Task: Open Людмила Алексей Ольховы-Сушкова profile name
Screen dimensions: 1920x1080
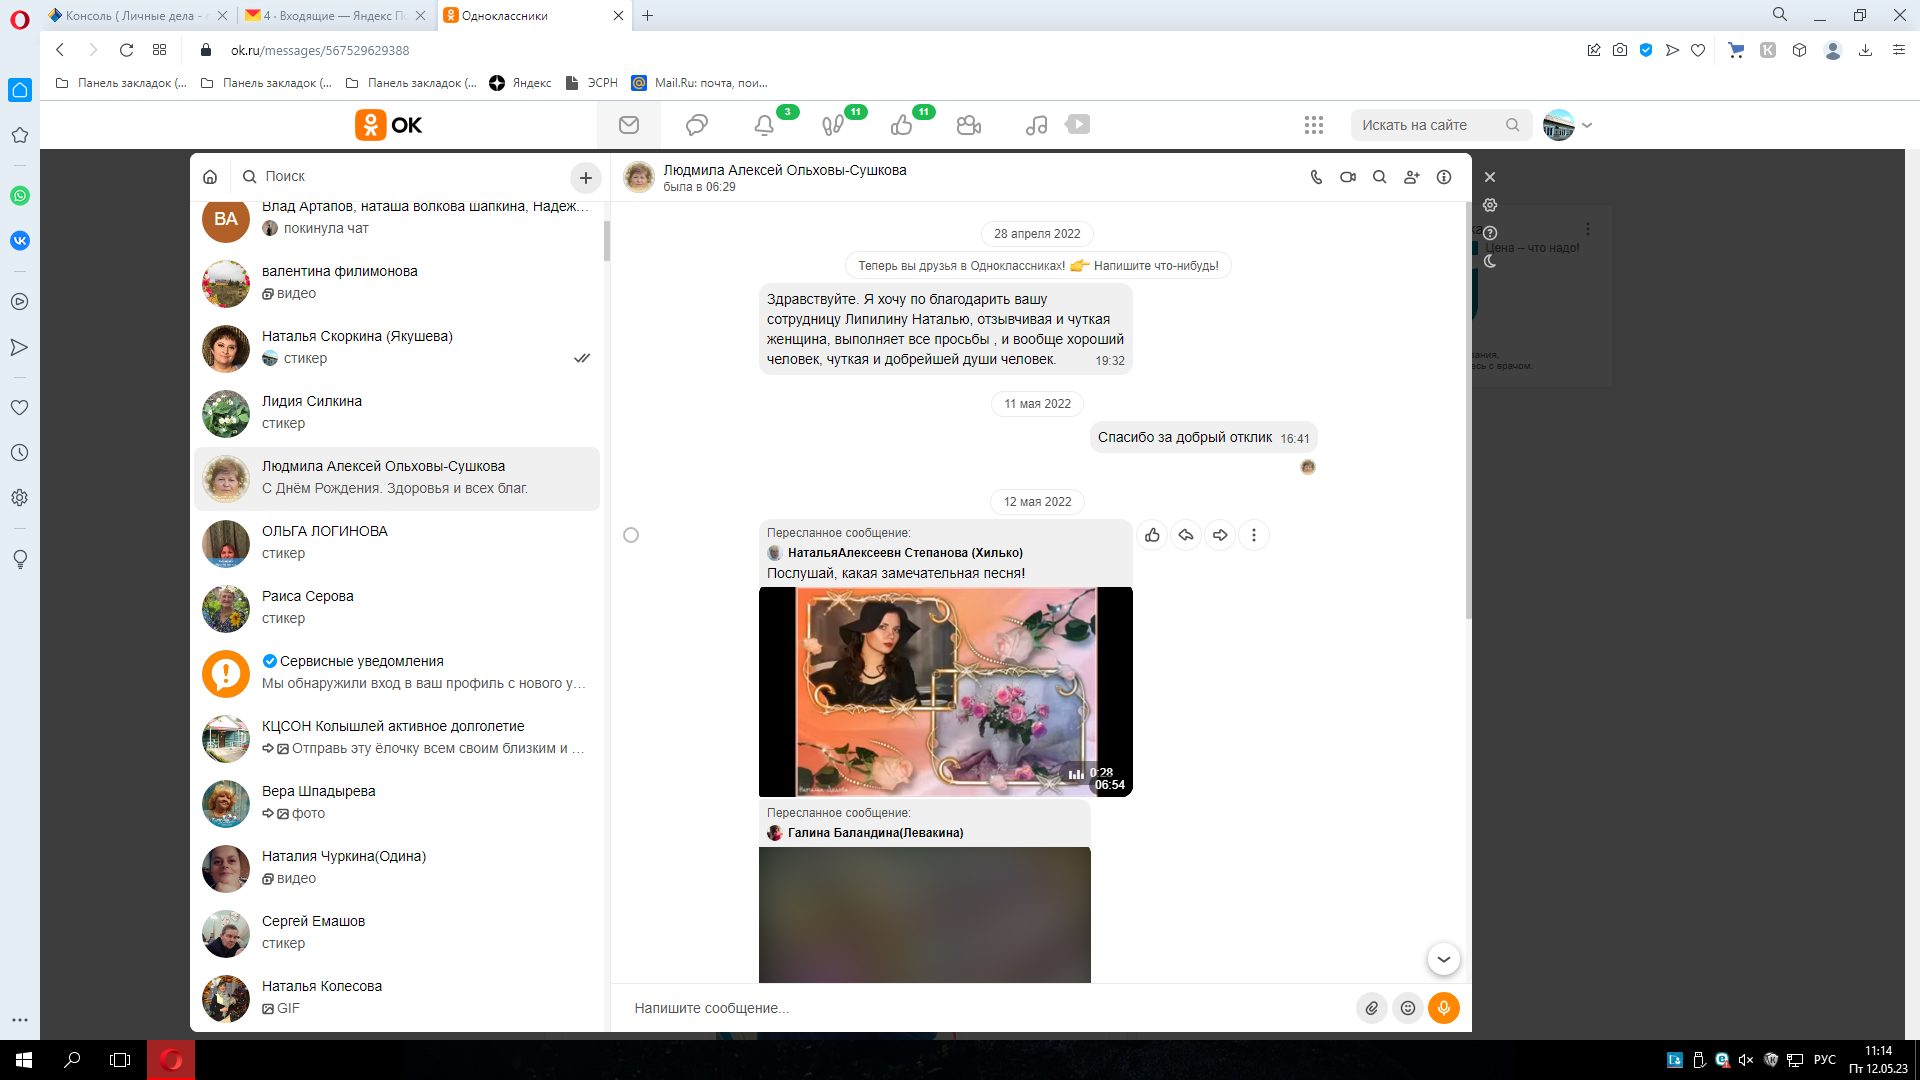Action: click(785, 170)
